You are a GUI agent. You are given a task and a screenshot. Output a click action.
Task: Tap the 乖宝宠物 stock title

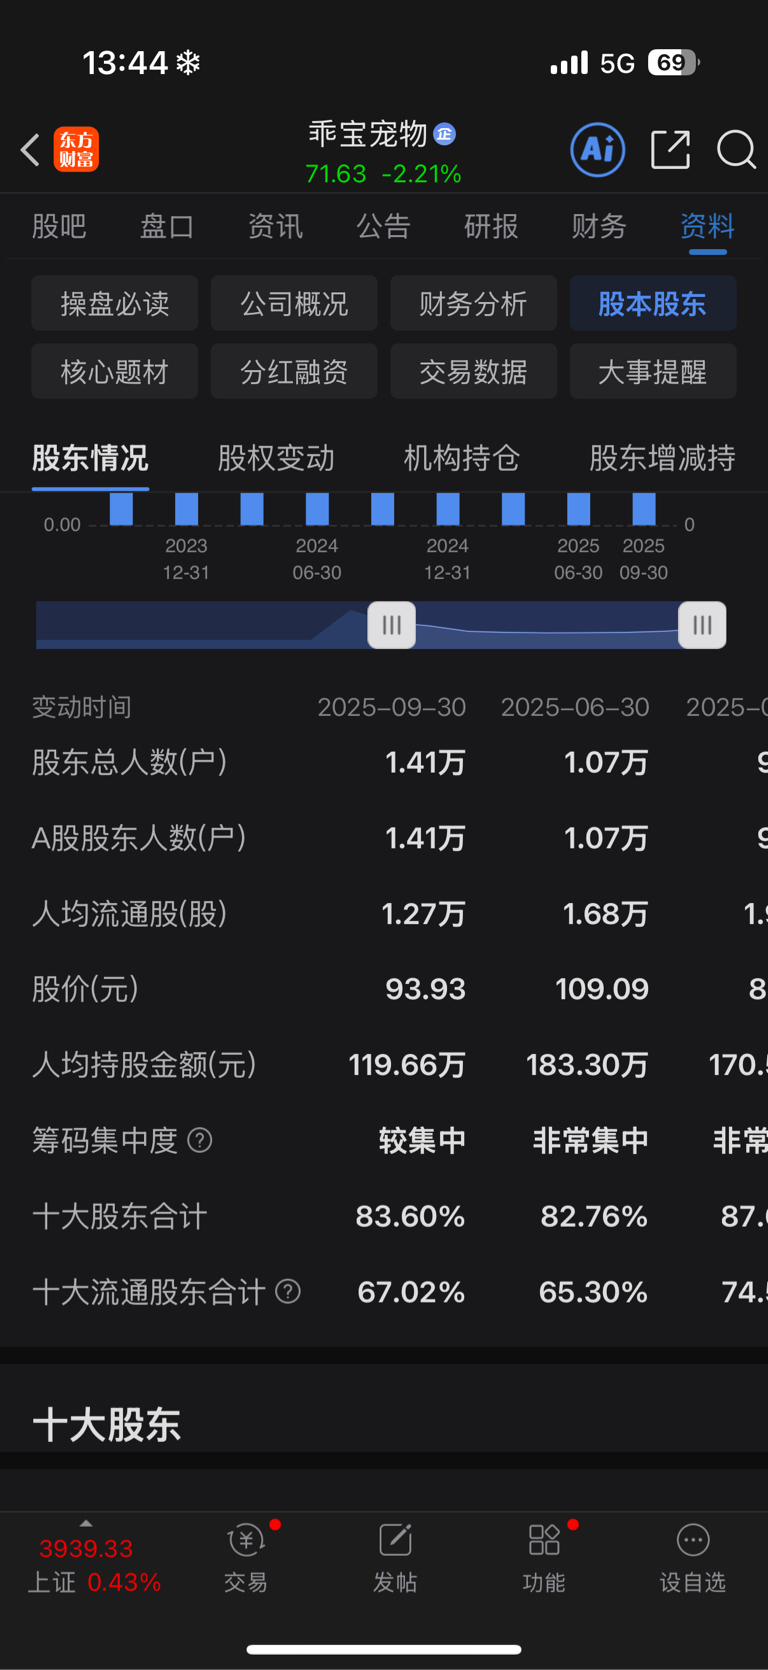[x=368, y=134]
